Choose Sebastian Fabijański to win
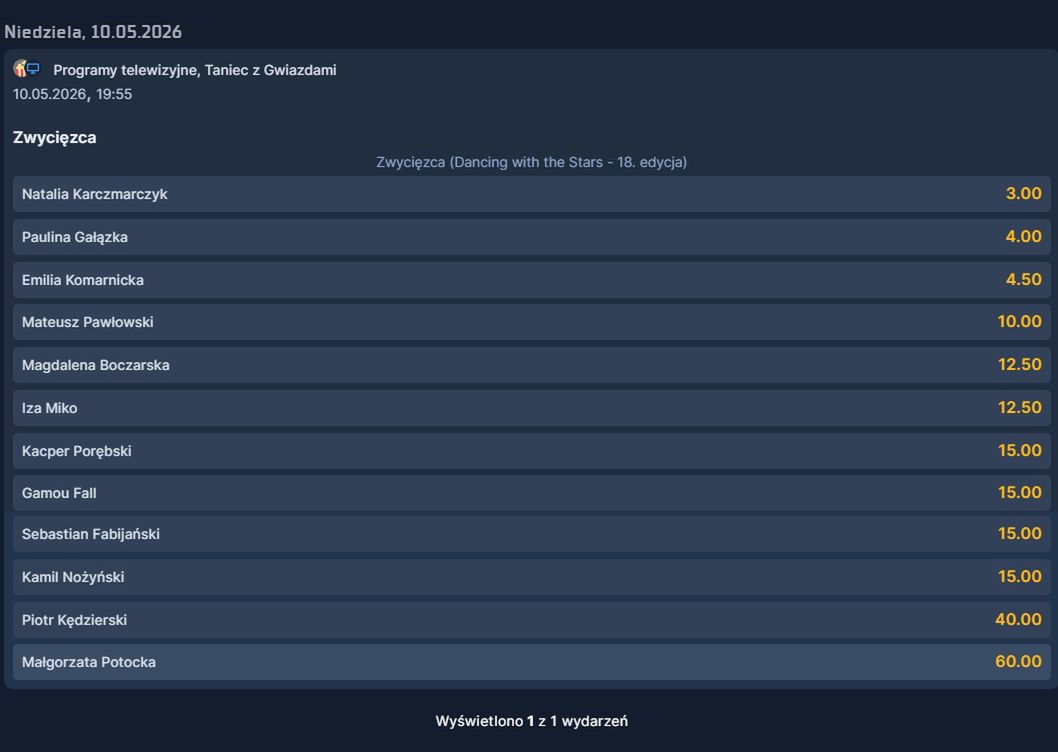This screenshot has width=1058, height=752. tap(532, 534)
